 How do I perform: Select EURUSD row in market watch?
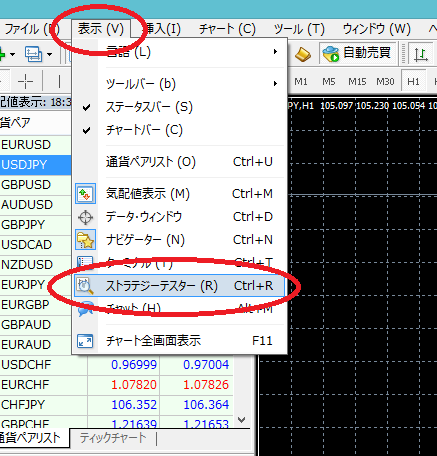click(35, 145)
